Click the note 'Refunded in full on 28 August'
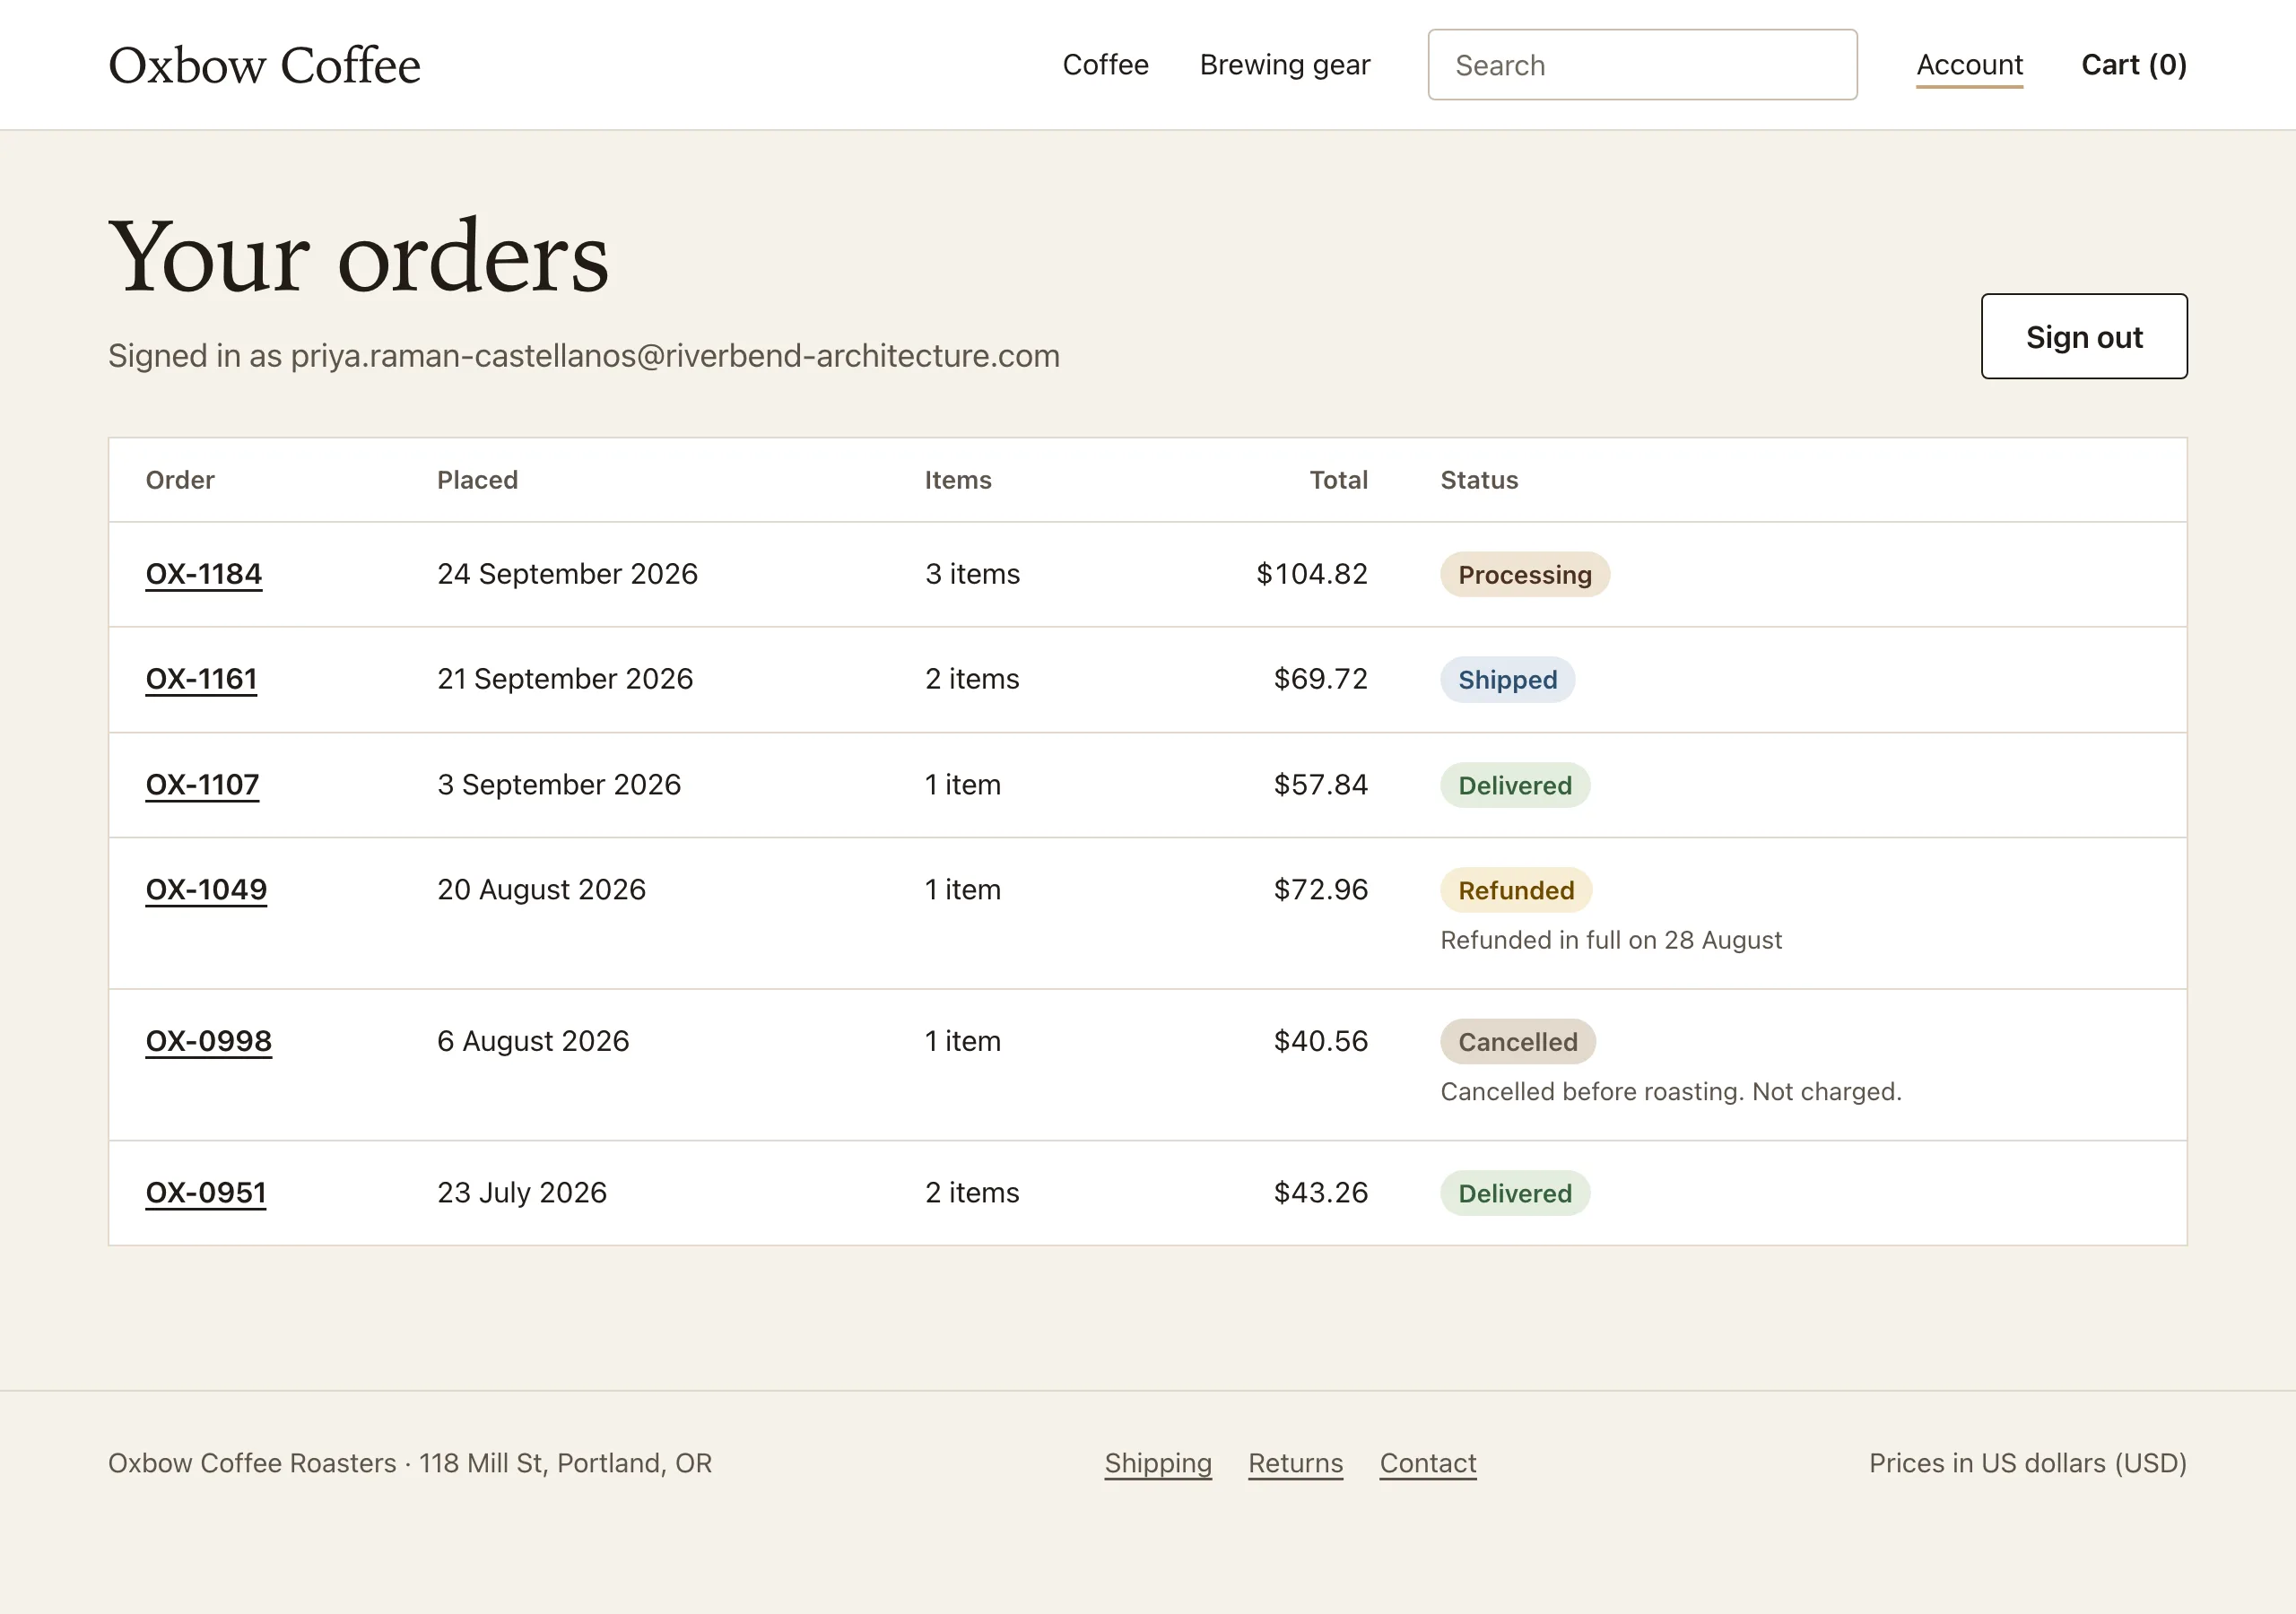The width and height of the screenshot is (2296, 1614). coord(1610,940)
